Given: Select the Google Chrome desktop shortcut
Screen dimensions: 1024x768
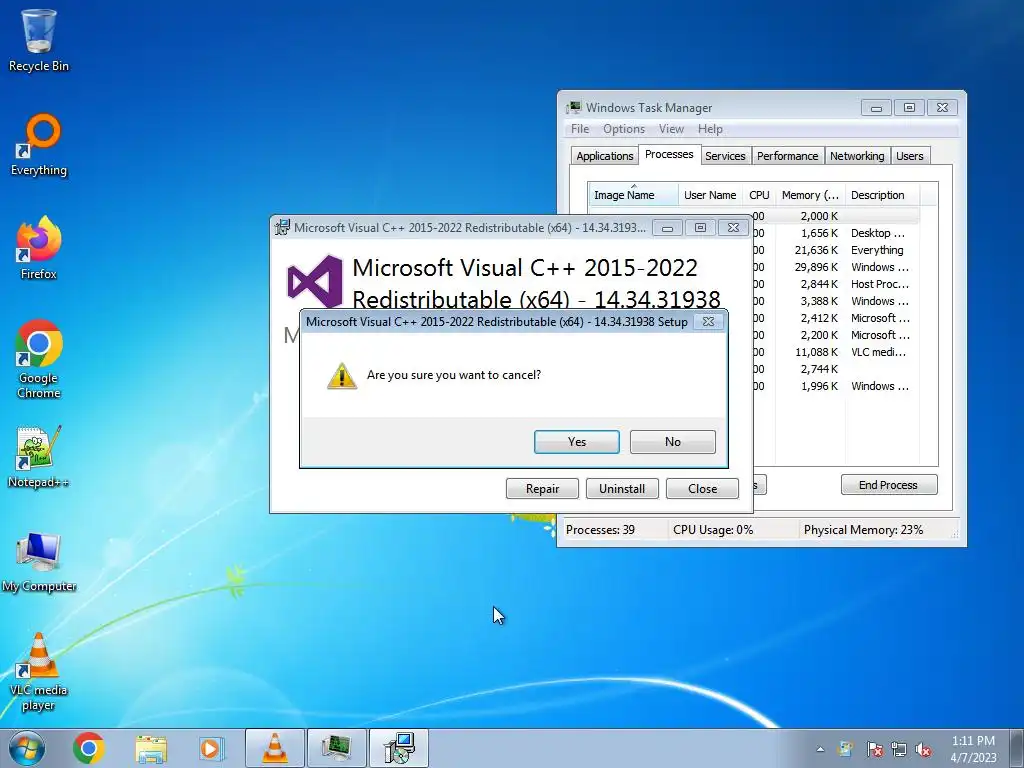Looking at the screenshot, I should point(39,359).
